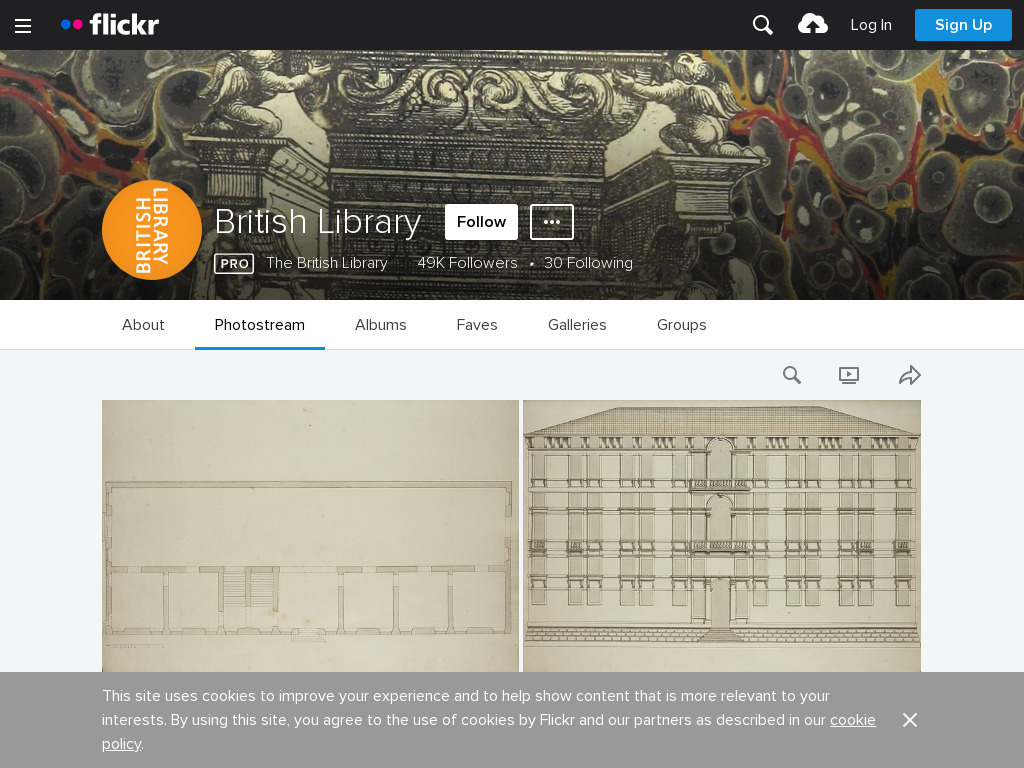Open the more options ellipsis button
The height and width of the screenshot is (768, 1024).
pyautogui.click(x=552, y=222)
